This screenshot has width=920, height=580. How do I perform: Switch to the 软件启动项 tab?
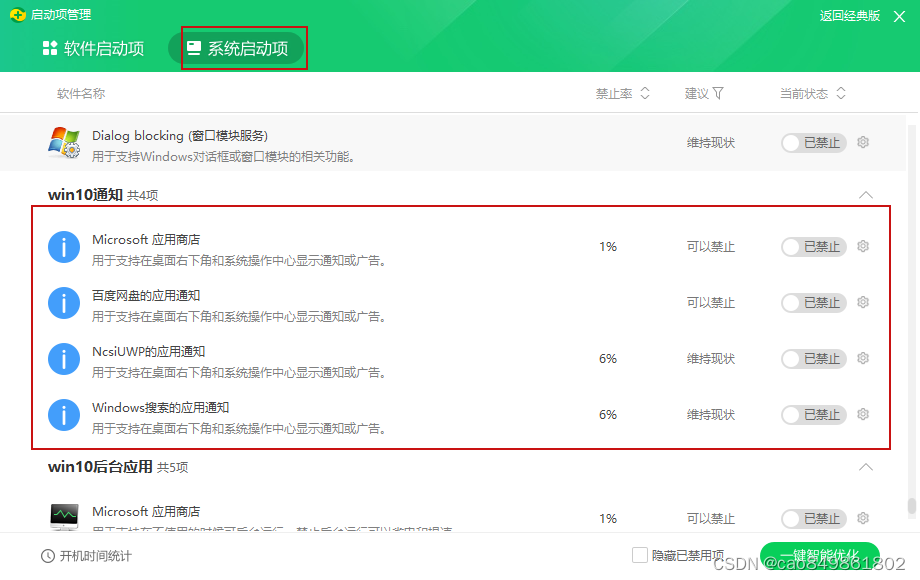click(93, 48)
